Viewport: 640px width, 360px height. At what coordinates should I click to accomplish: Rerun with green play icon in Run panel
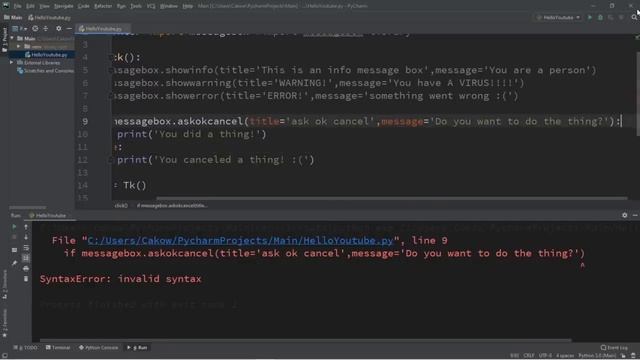[x=14, y=227]
